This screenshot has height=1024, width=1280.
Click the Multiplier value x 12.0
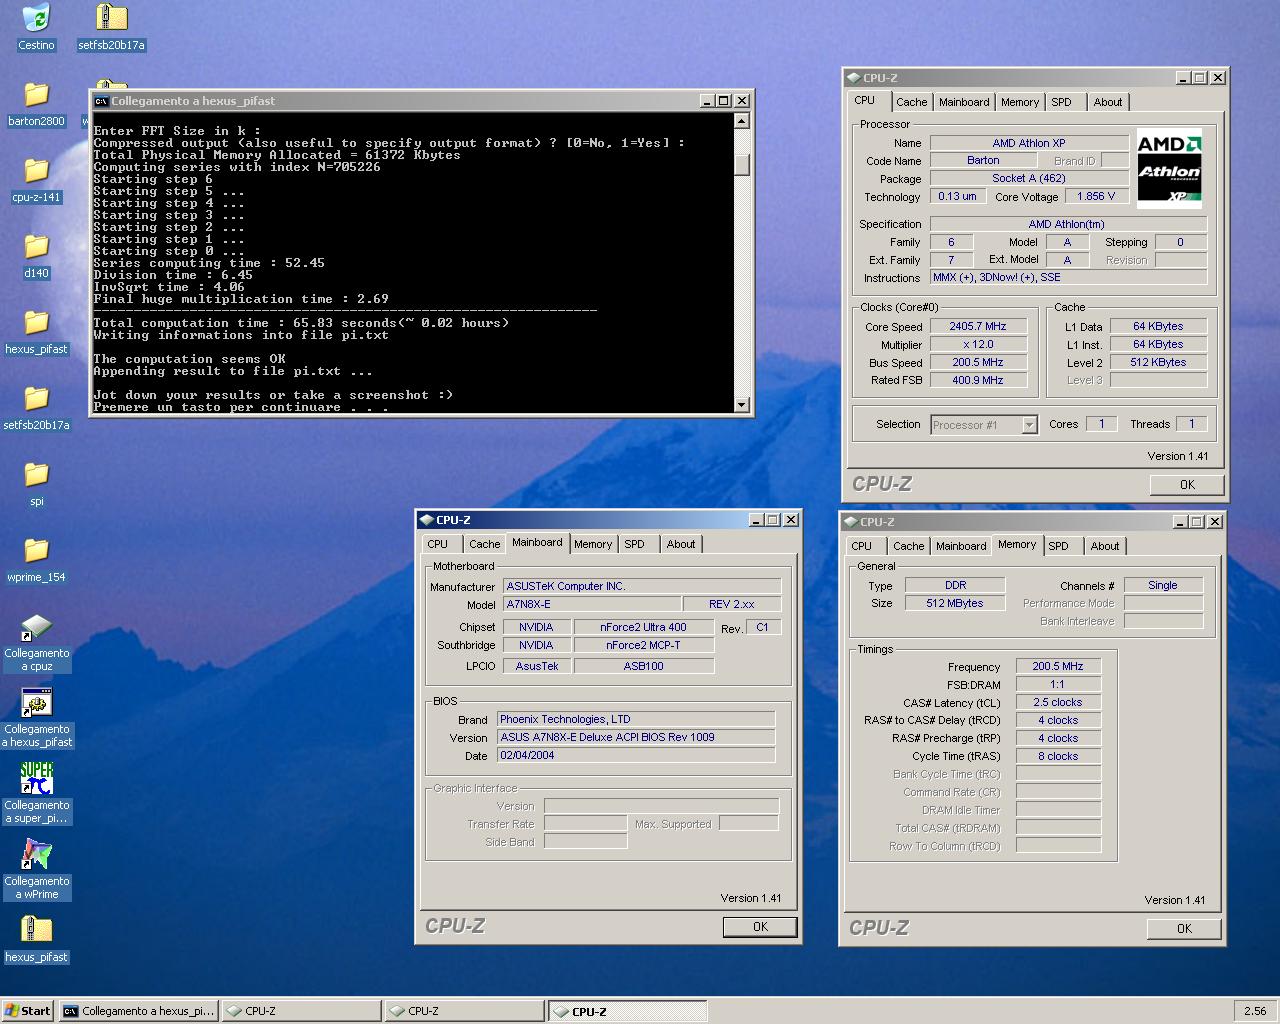click(x=978, y=344)
